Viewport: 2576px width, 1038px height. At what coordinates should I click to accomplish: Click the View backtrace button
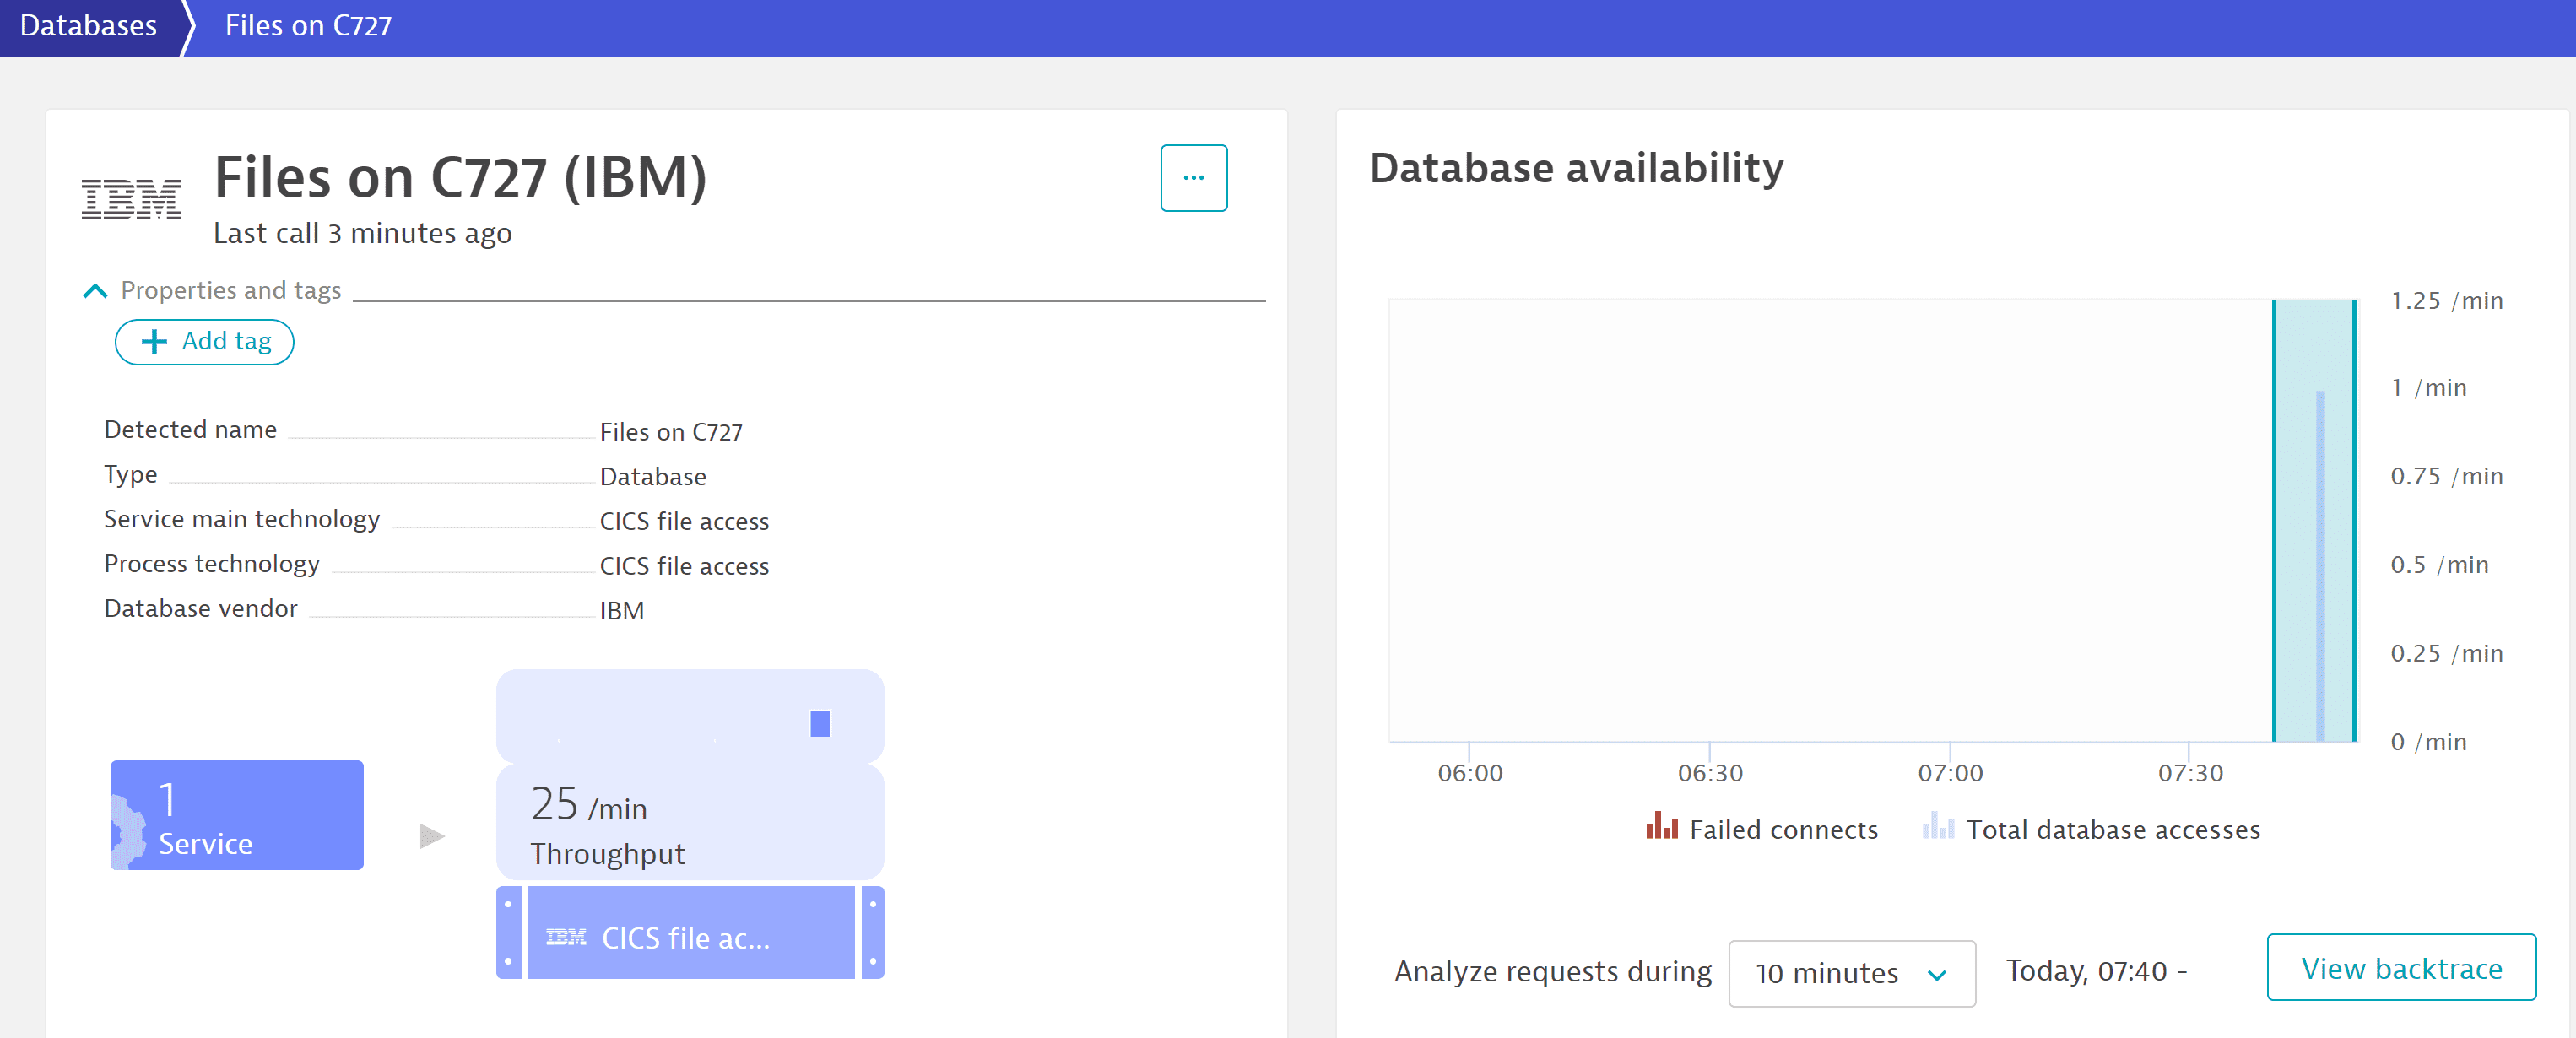click(x=2401, y=968)
